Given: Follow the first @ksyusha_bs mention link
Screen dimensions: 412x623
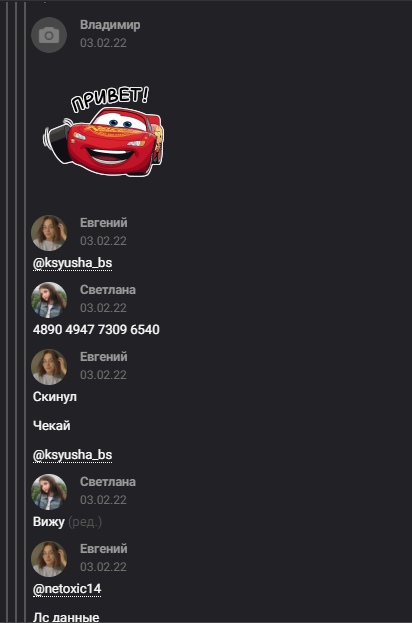Looking at the screenshot, I should [72, 263].
